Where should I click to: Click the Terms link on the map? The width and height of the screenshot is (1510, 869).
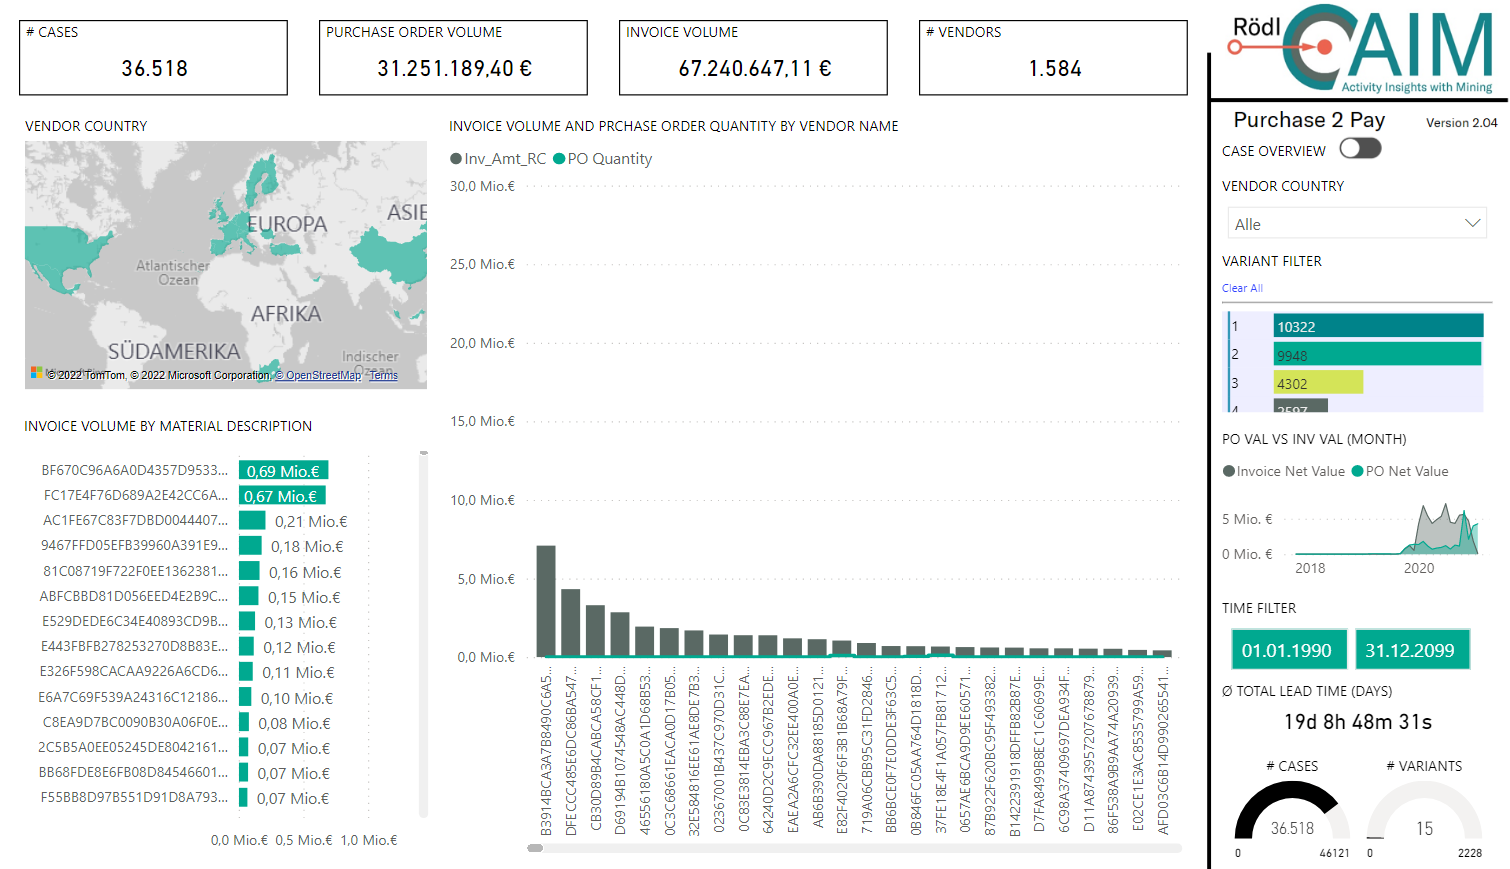coord(383,375)
